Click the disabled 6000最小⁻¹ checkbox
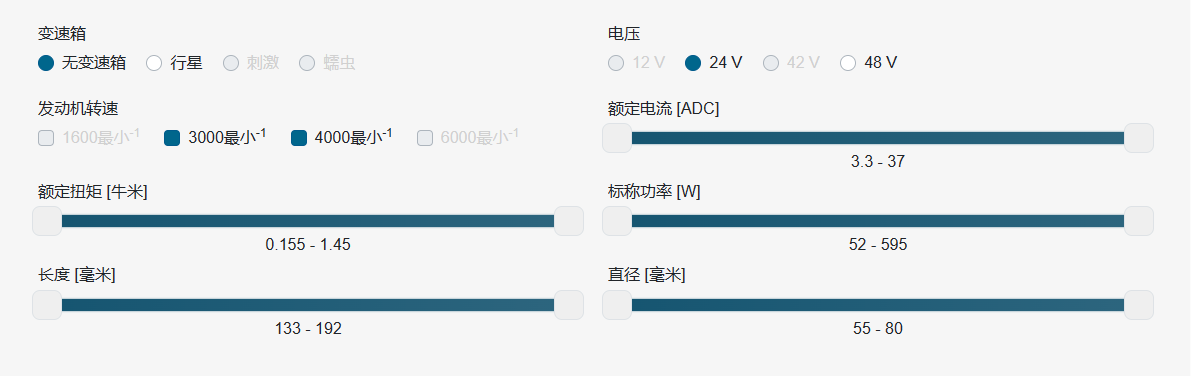1191x376 pixels. click(425, 137)
